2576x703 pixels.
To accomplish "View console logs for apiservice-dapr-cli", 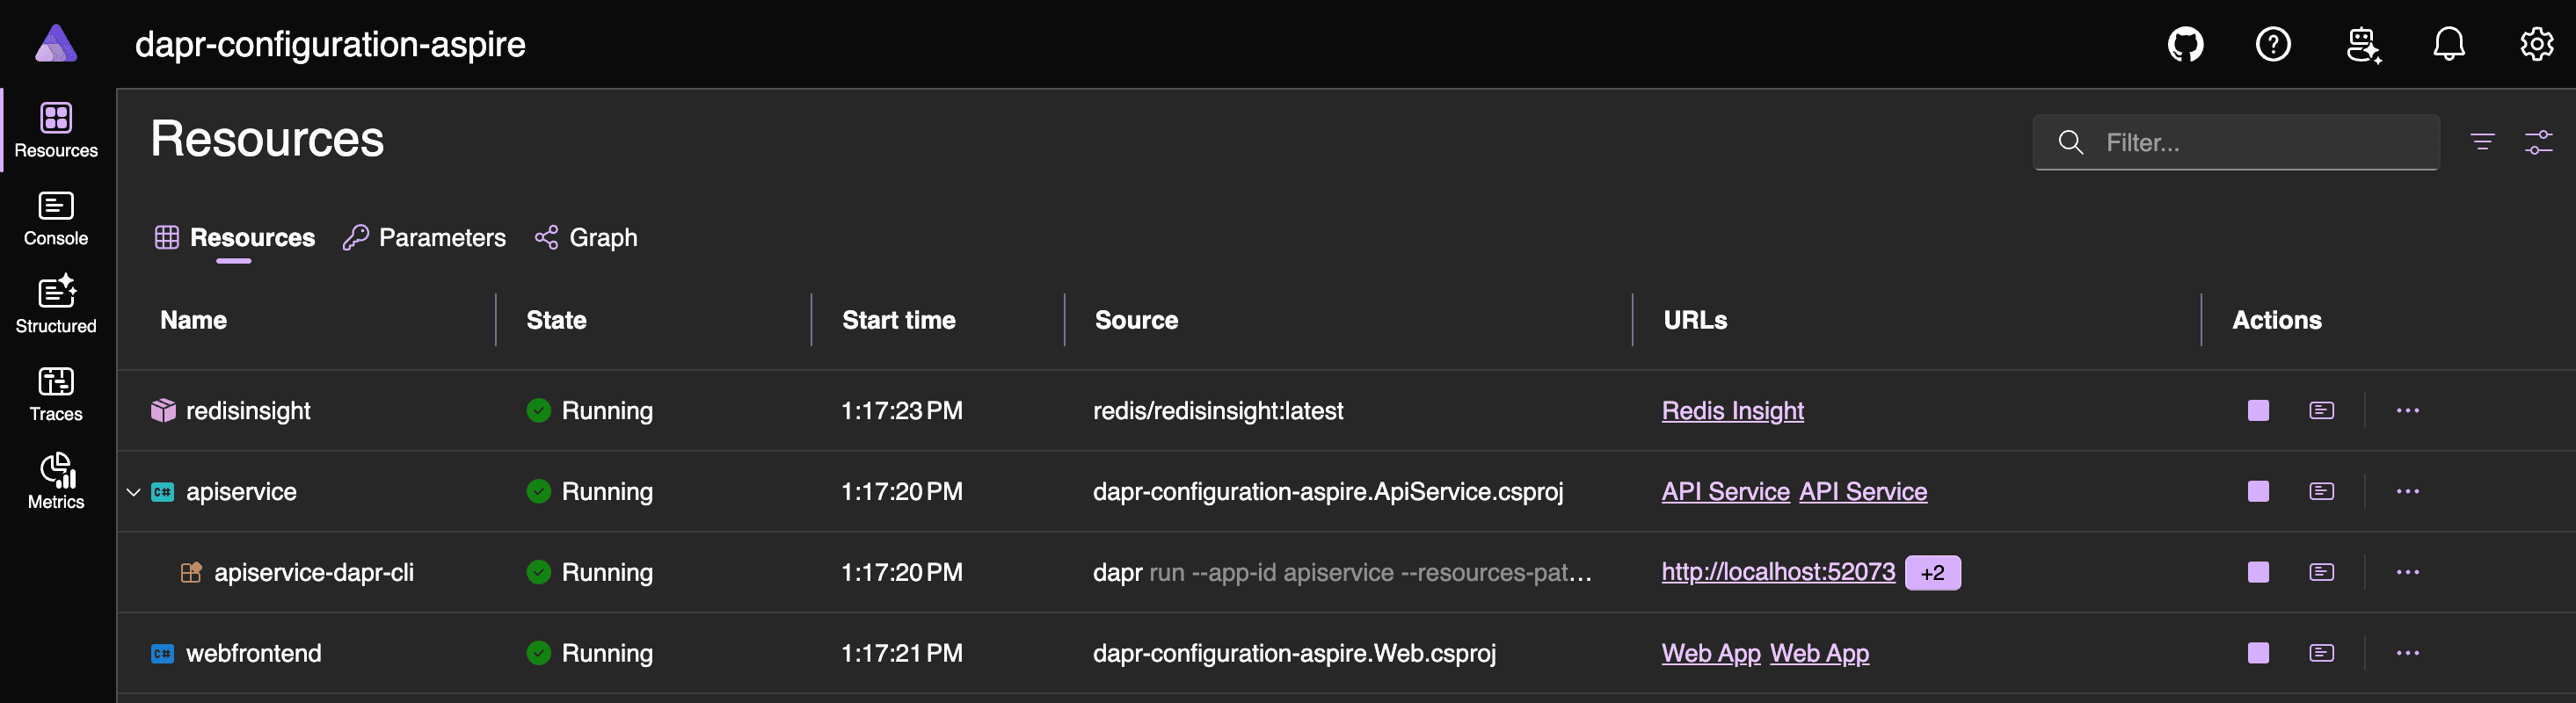I will pyautogui.click(x=2322, y=573).
